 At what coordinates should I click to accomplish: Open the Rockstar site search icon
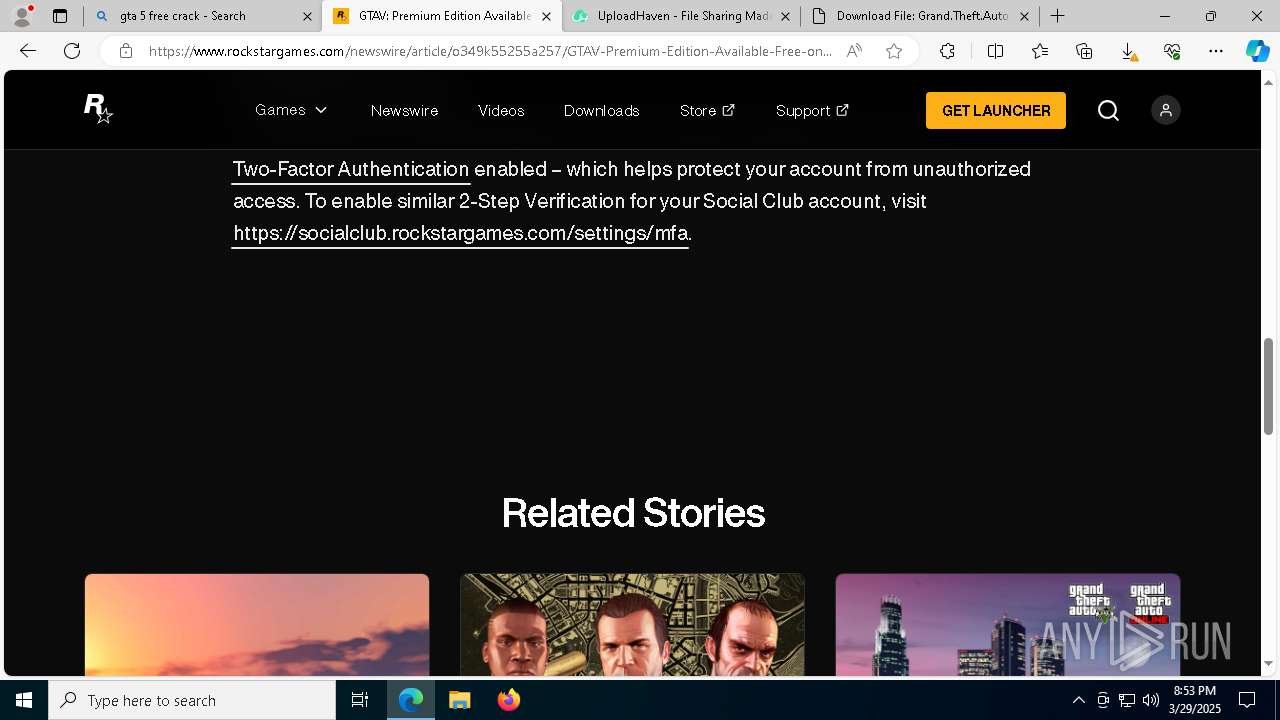click(x=1108, y=111)
